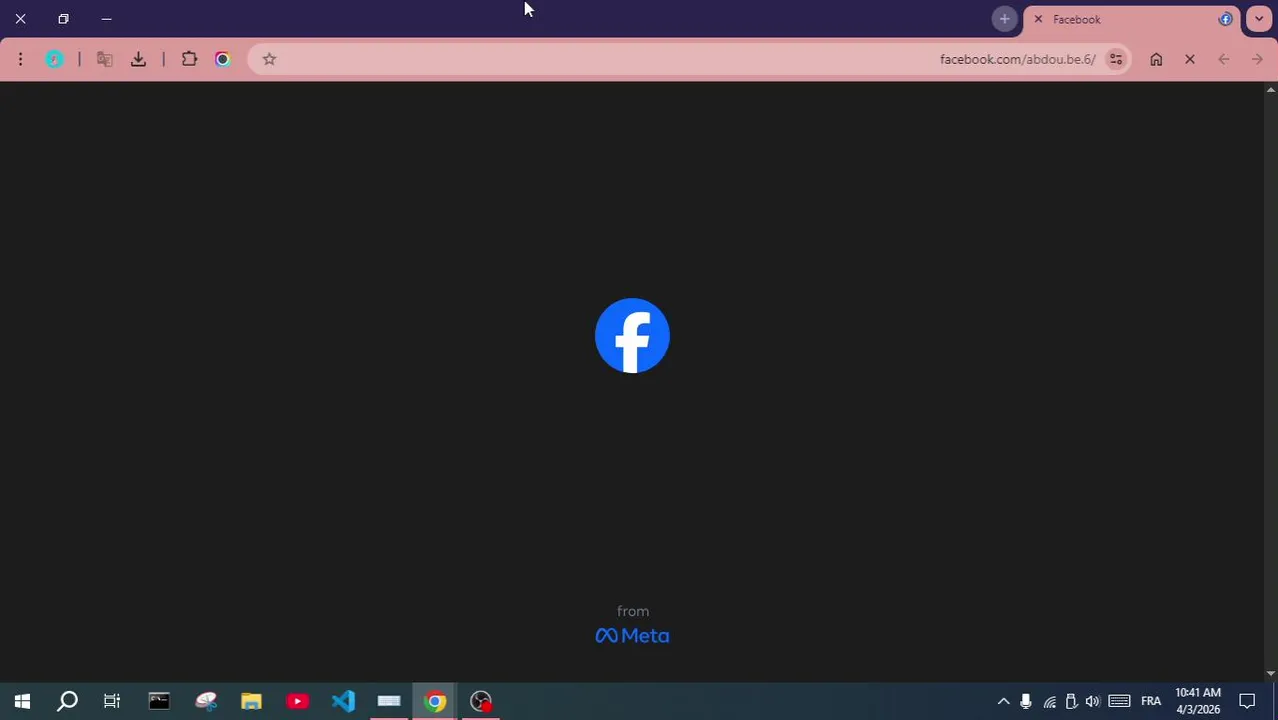
Task: Click the USB device tray icon
Action: (1071, 701)
